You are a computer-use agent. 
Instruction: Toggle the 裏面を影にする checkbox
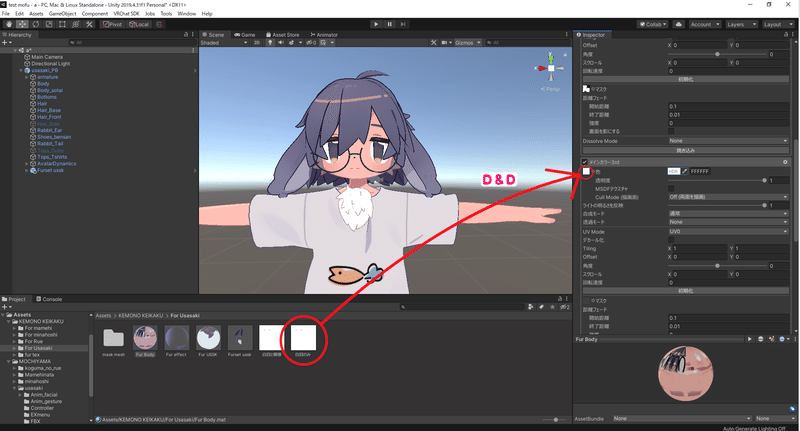pyautogui.click(x=671, y=131)
